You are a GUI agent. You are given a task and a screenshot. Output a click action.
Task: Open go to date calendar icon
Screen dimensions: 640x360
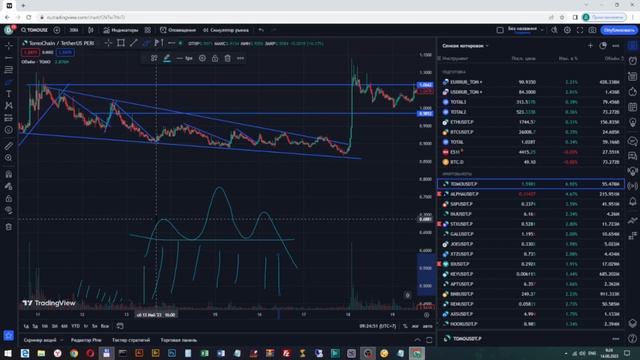tap(120, 326)
